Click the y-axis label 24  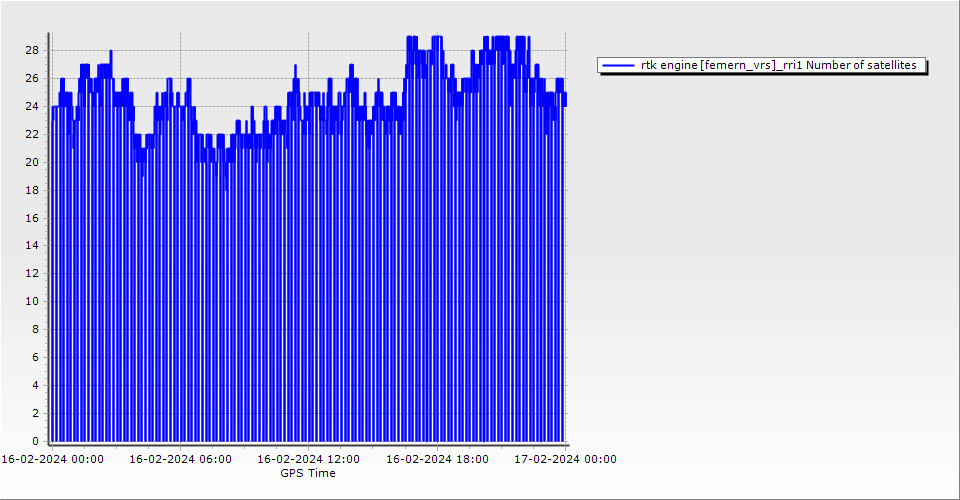point(32,106)
